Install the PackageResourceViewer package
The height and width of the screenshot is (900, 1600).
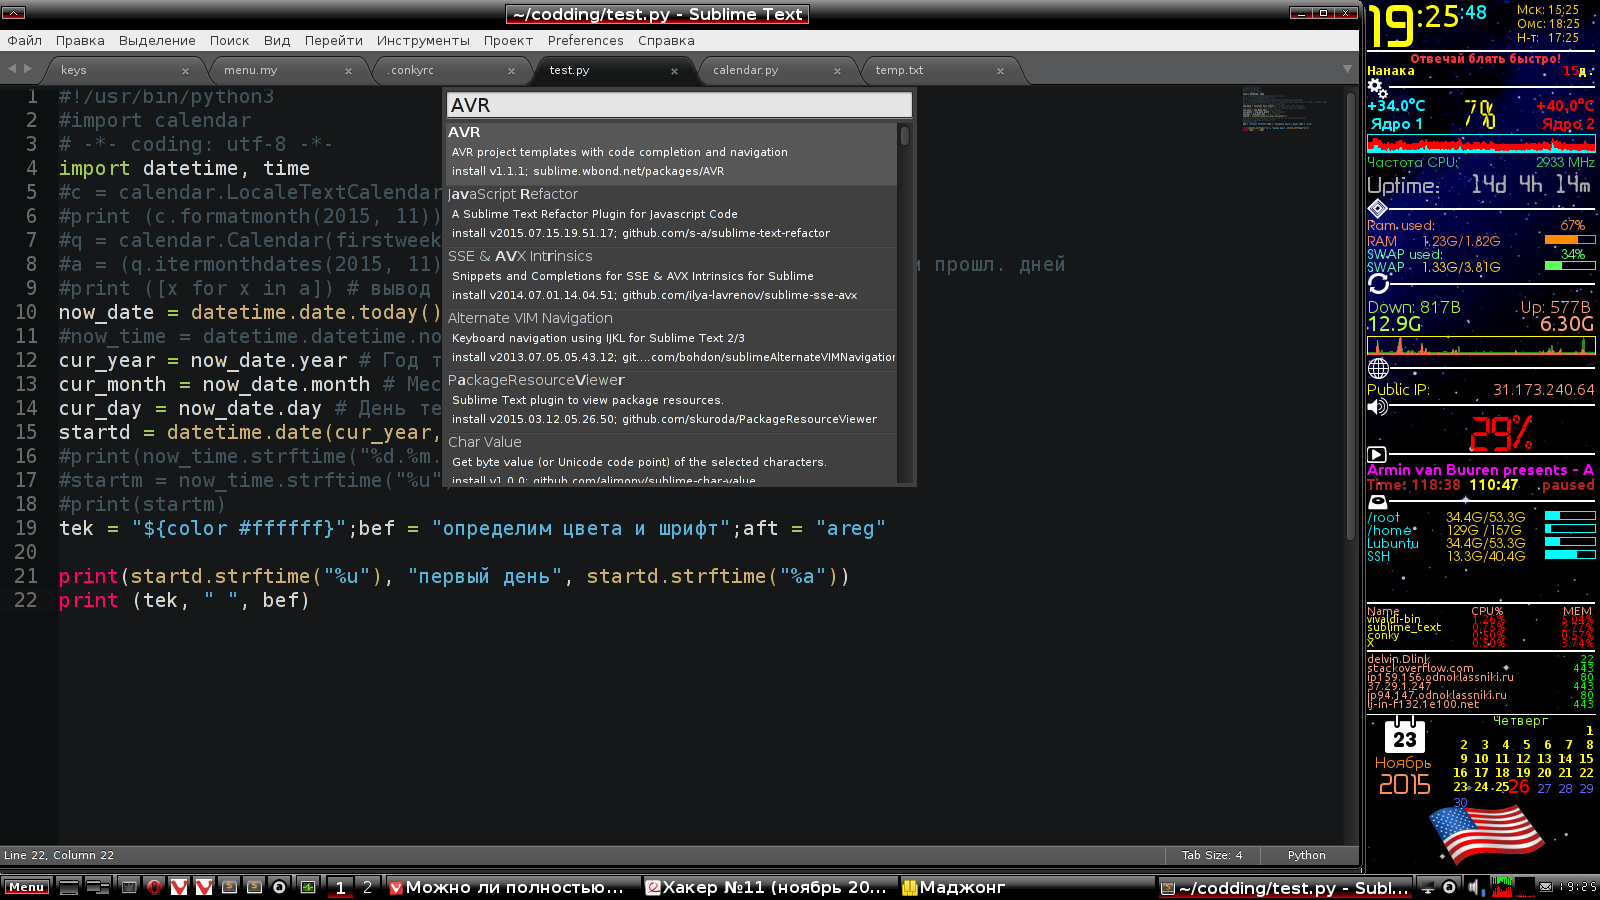[671, 400]
